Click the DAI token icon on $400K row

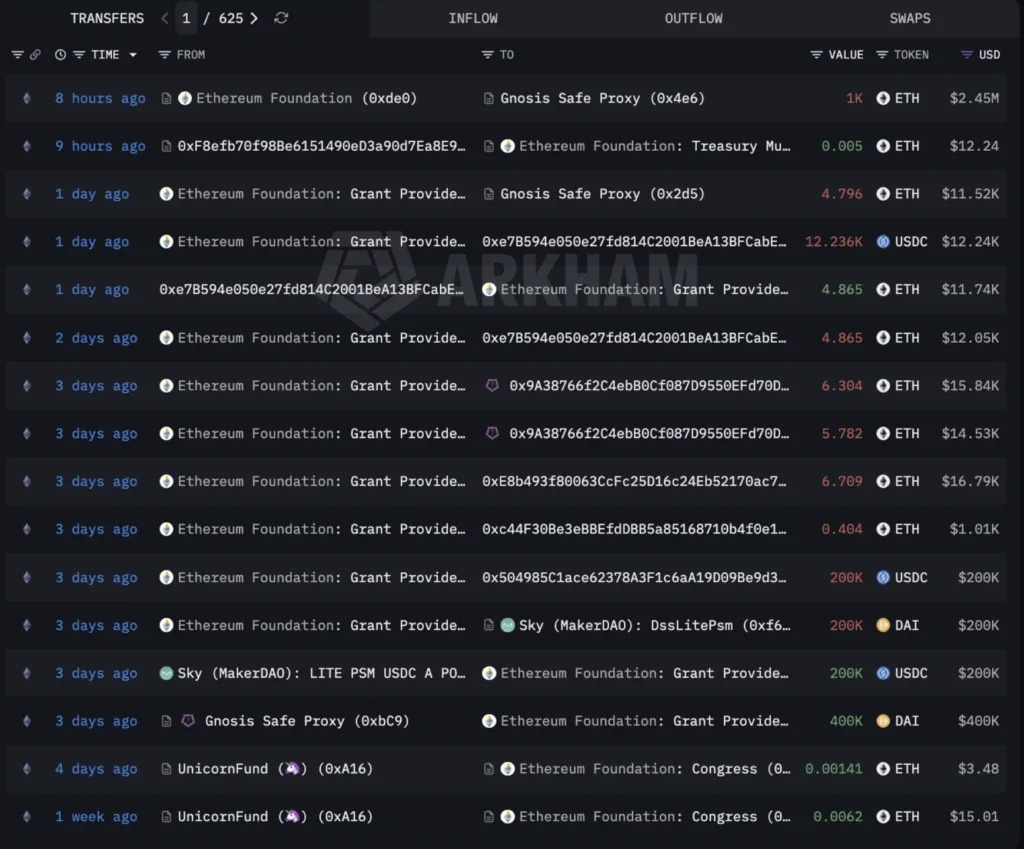click(883, 721)
